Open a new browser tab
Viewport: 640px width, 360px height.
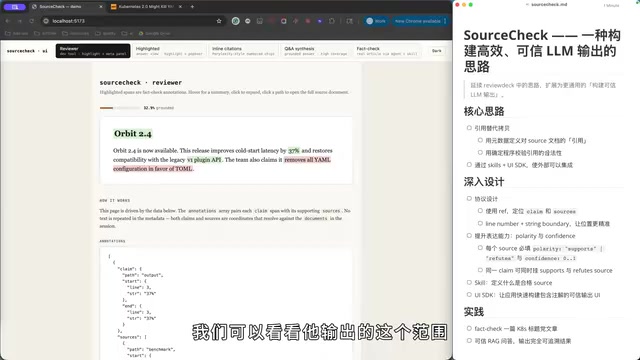[192, 7]
